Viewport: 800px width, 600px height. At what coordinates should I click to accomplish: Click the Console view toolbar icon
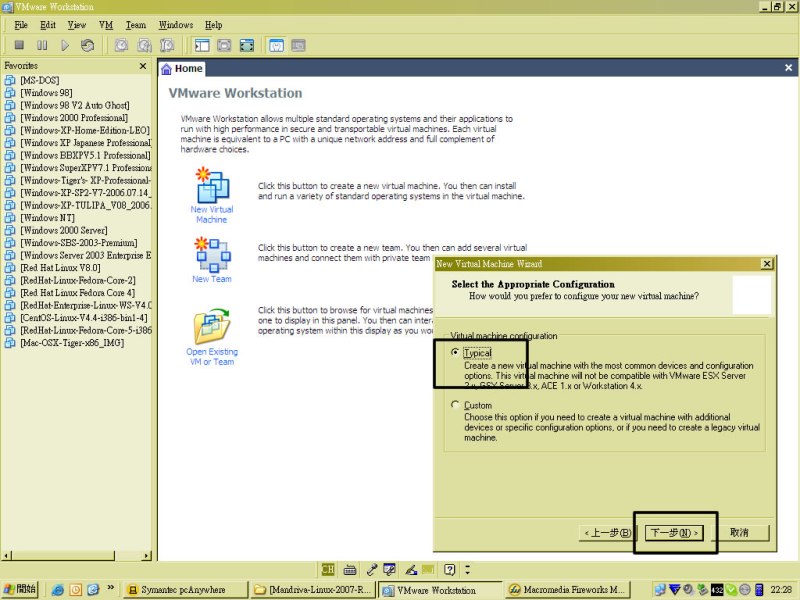point(298,45)
